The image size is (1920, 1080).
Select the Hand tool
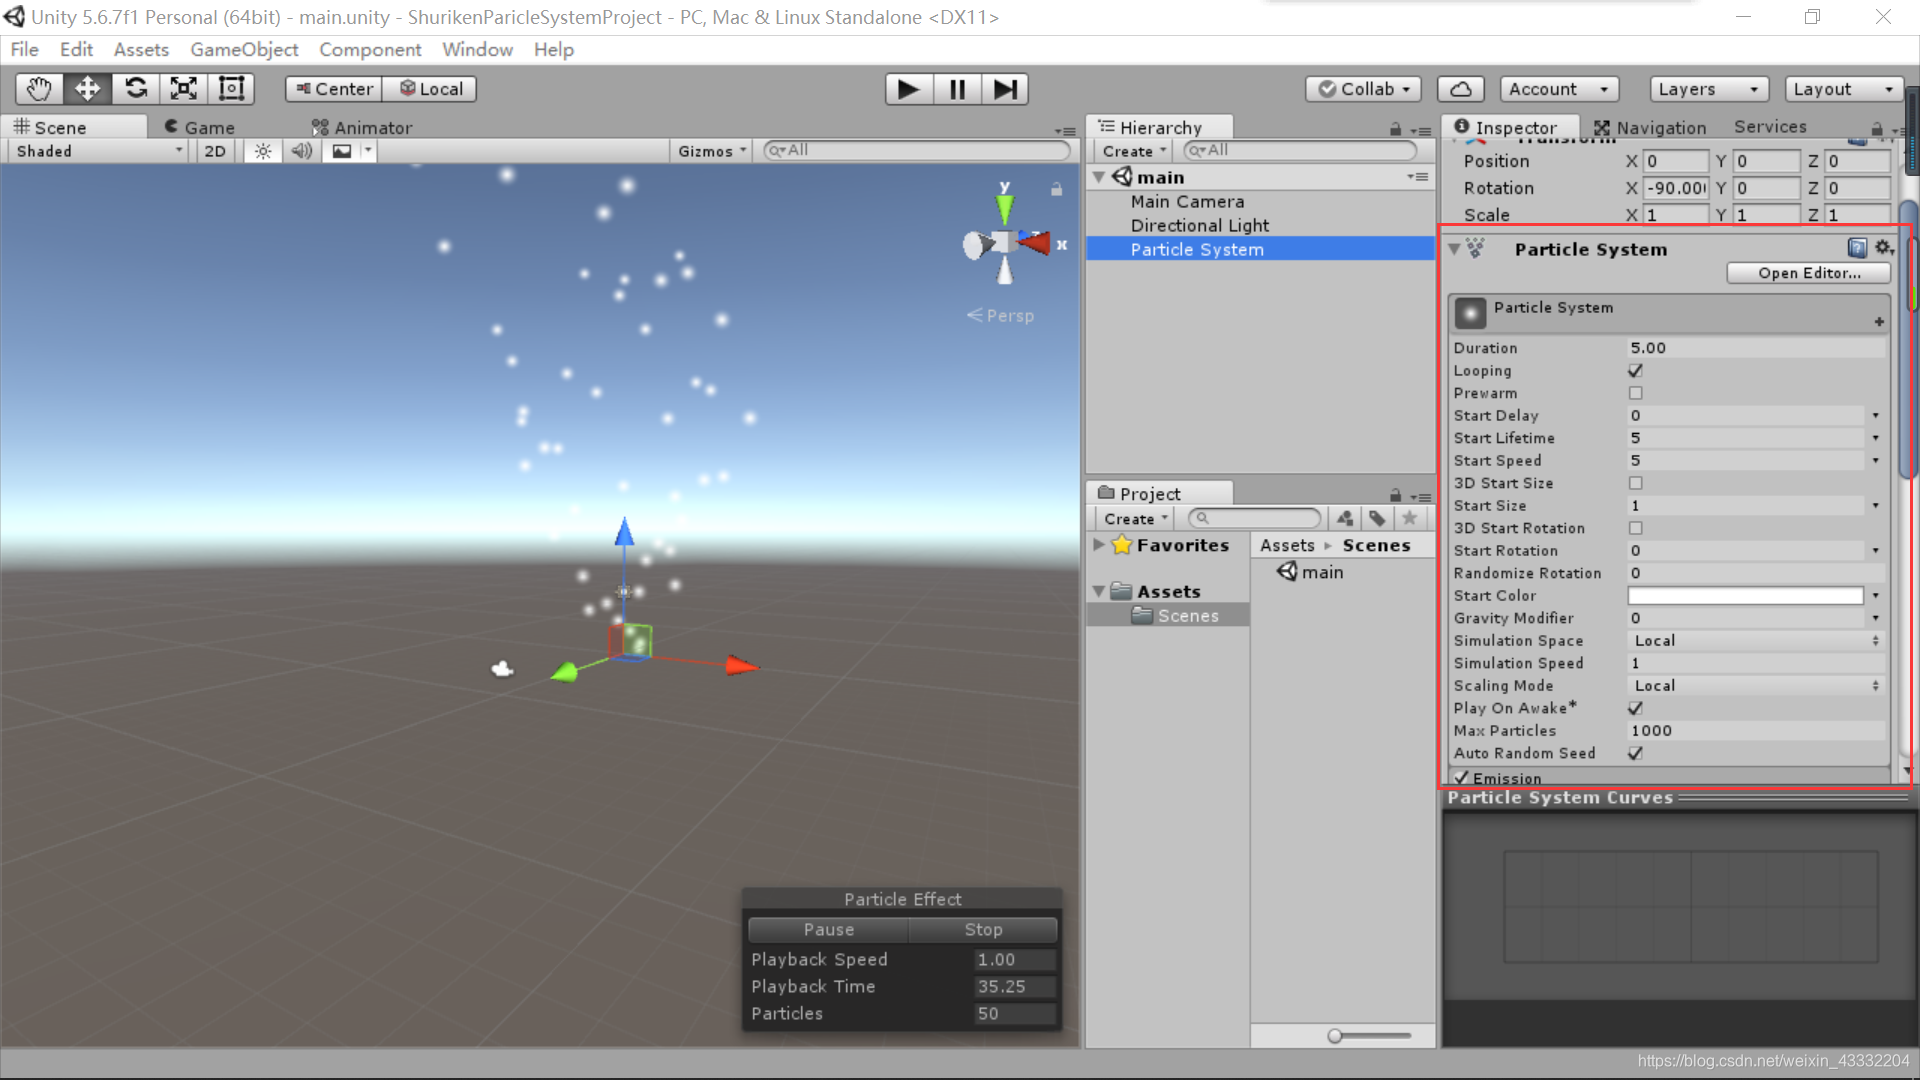tap(39, 89)
